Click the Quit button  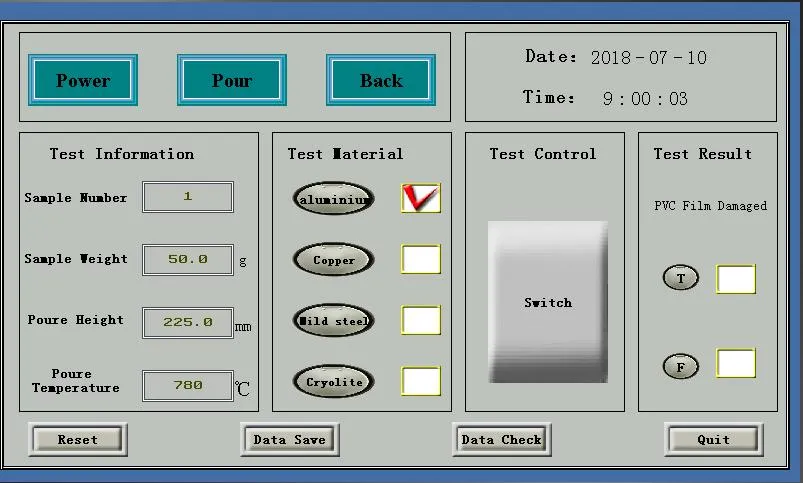(x=713, y=439)
